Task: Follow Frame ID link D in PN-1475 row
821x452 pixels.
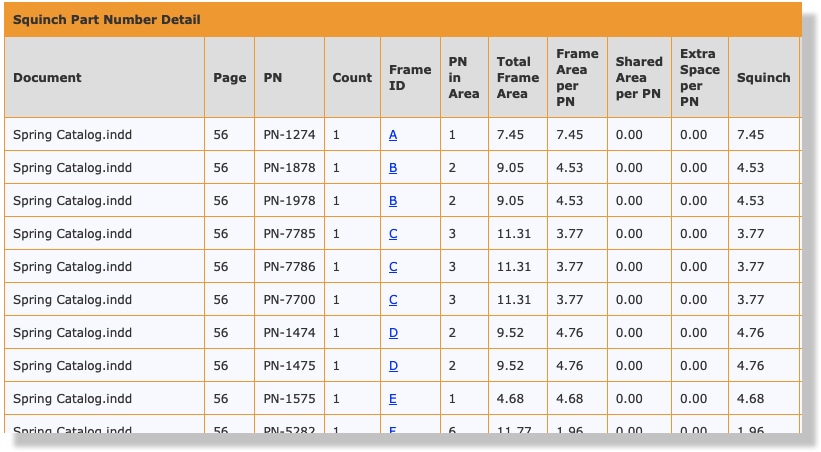Action: [393, 366]
